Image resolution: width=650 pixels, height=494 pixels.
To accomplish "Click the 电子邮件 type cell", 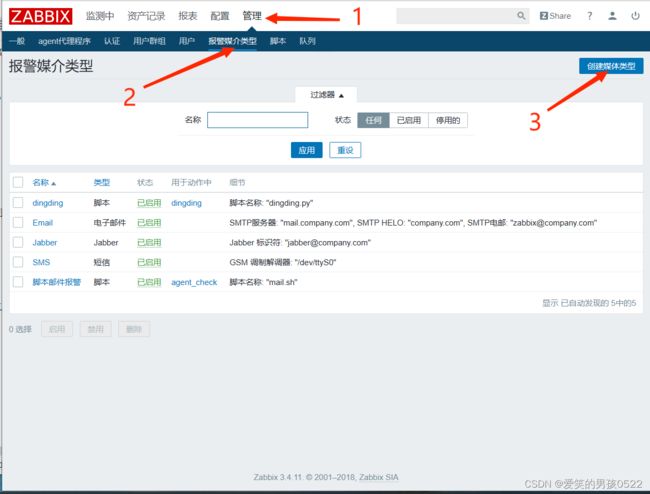I will pos(109,223).
